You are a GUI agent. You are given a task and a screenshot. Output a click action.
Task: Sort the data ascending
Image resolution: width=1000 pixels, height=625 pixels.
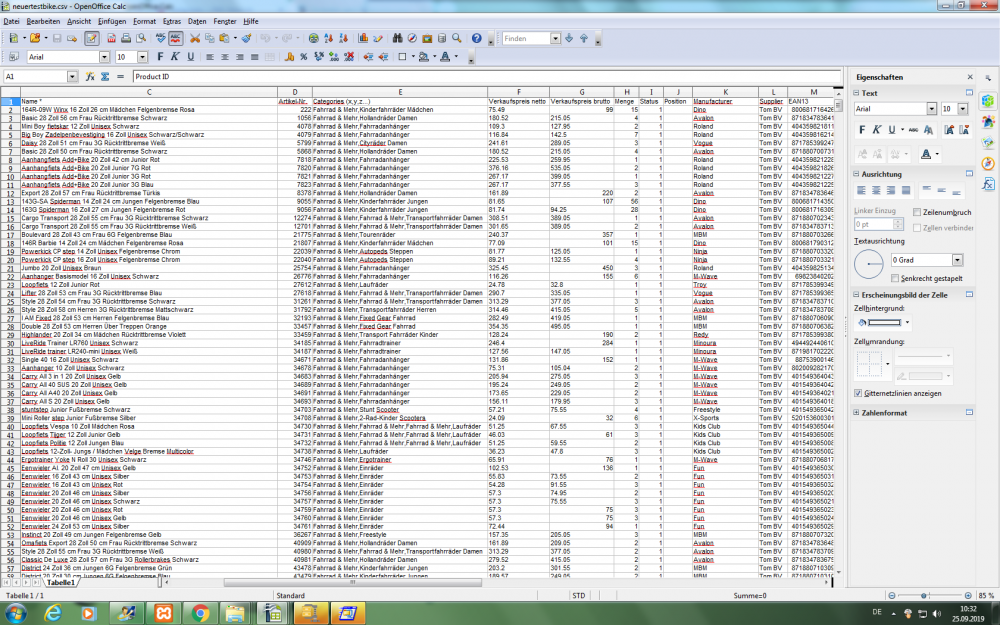(329, 40)
